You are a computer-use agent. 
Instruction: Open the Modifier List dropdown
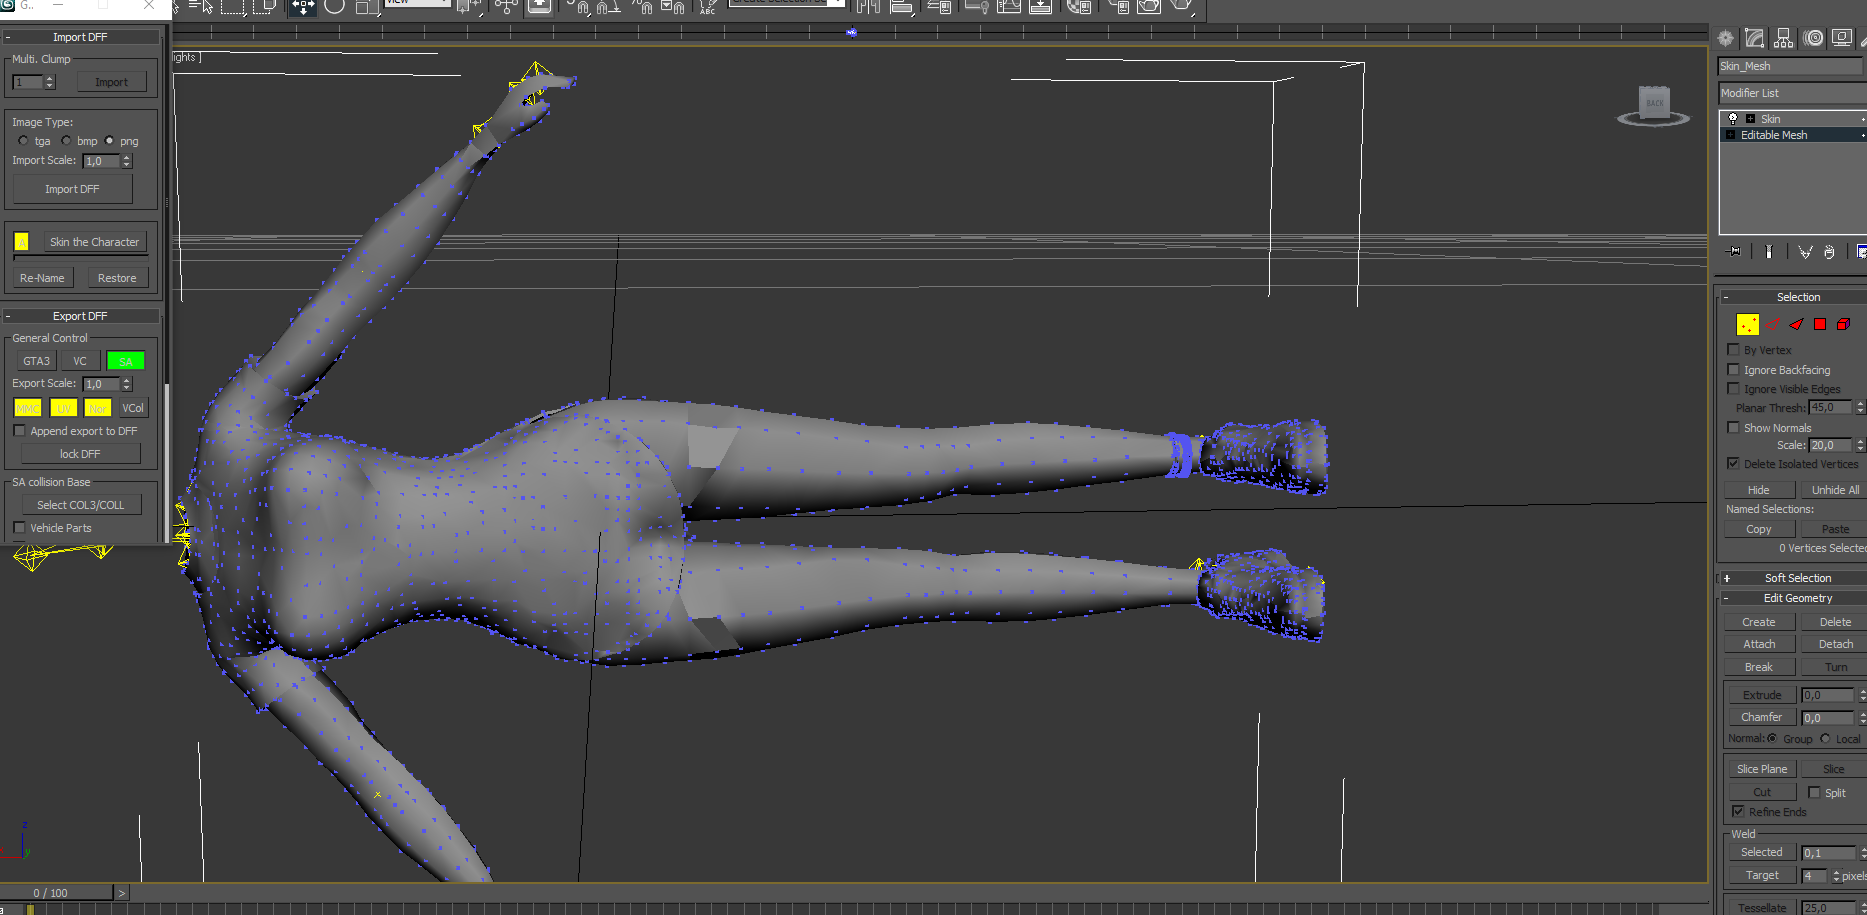click(1790, 93)
